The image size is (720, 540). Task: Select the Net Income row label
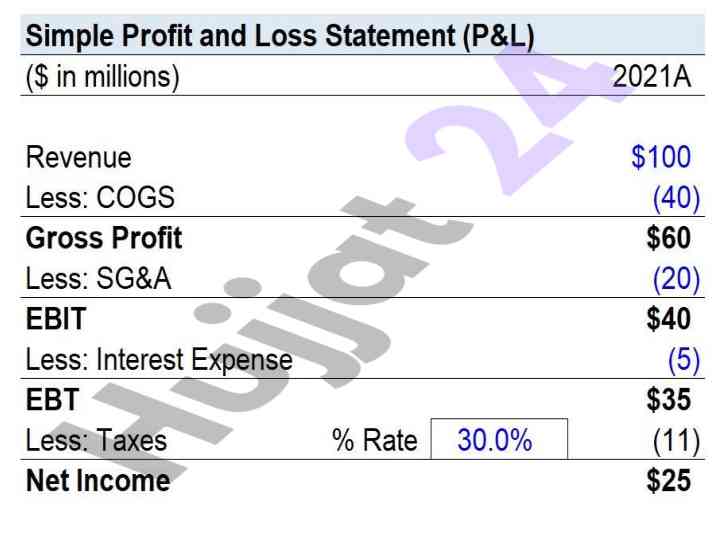pos(98,481)
